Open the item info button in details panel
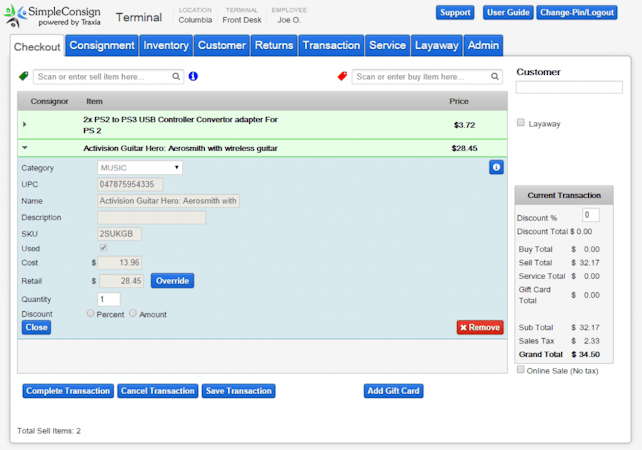This screenshot has width=642, height=450. pyautogui.click(x=496, y=167)
